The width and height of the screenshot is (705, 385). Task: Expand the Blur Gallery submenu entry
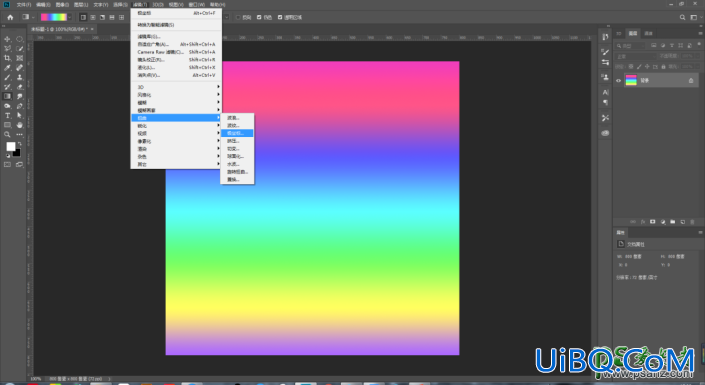[176, 110]
